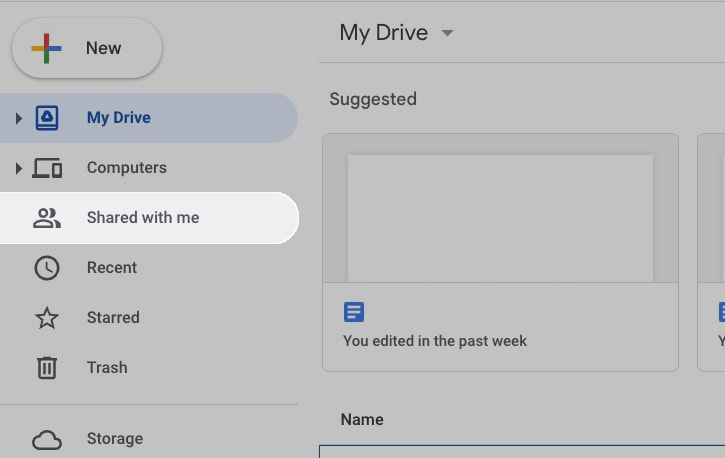
Task: Open Shared with me
Action: tap(149, 218)
